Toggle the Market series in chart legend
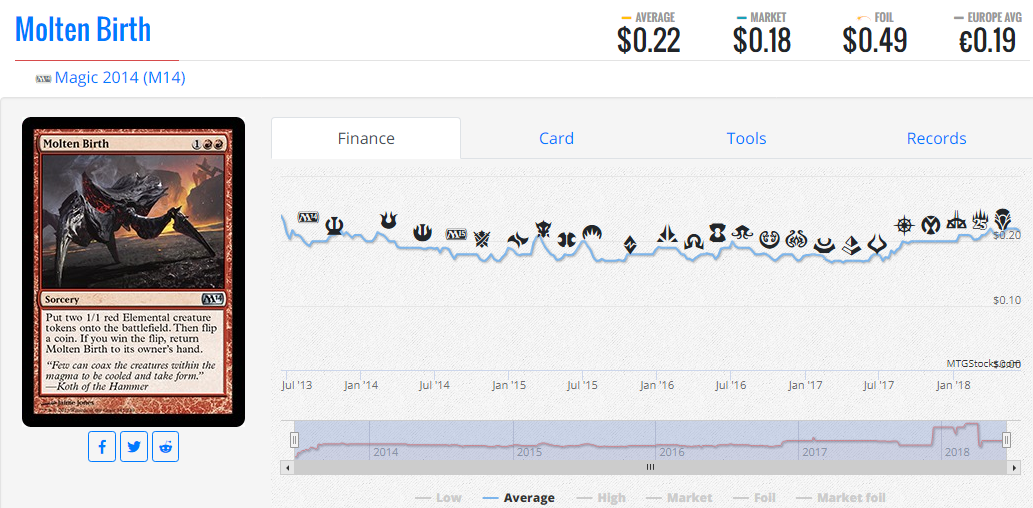Image resolution: width=1033 pixels, height=508 pixels. (679, 498)
